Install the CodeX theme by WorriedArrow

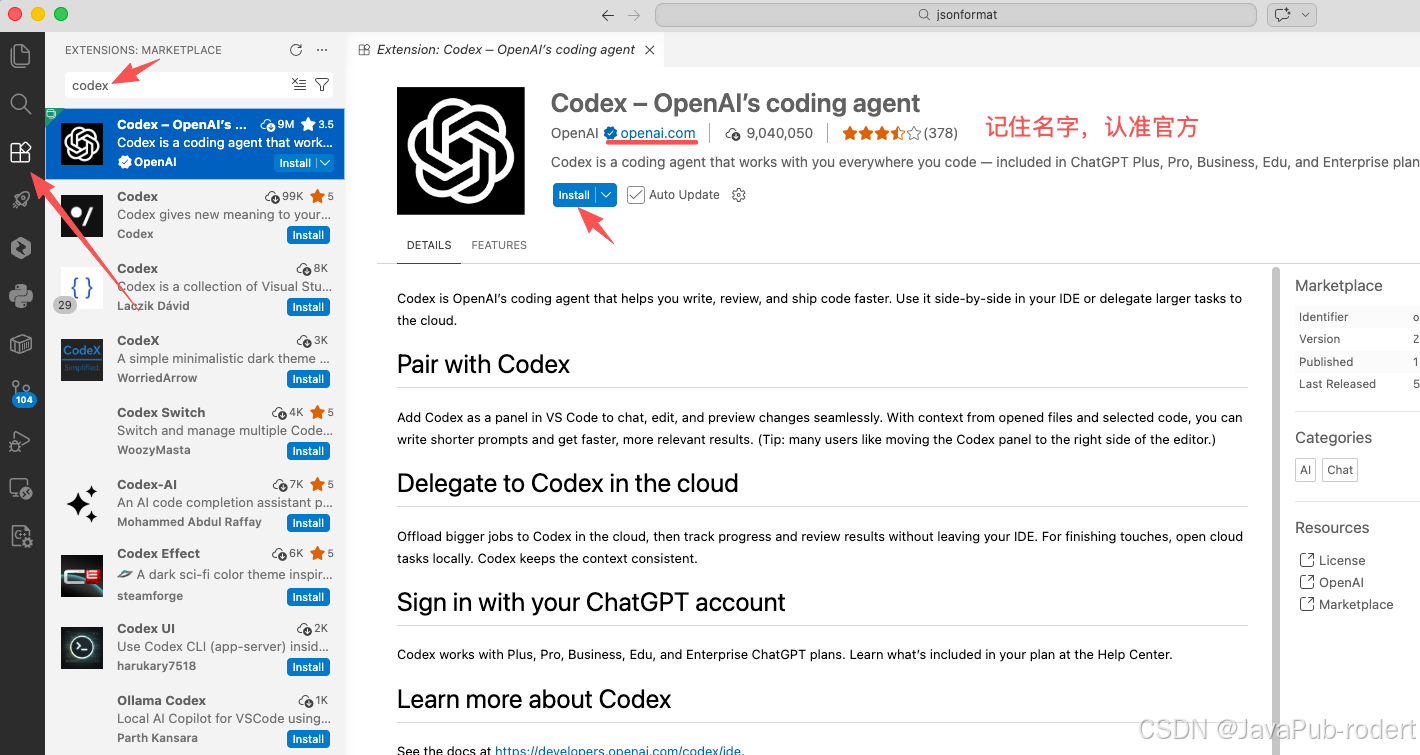click(x=308, y=379)
